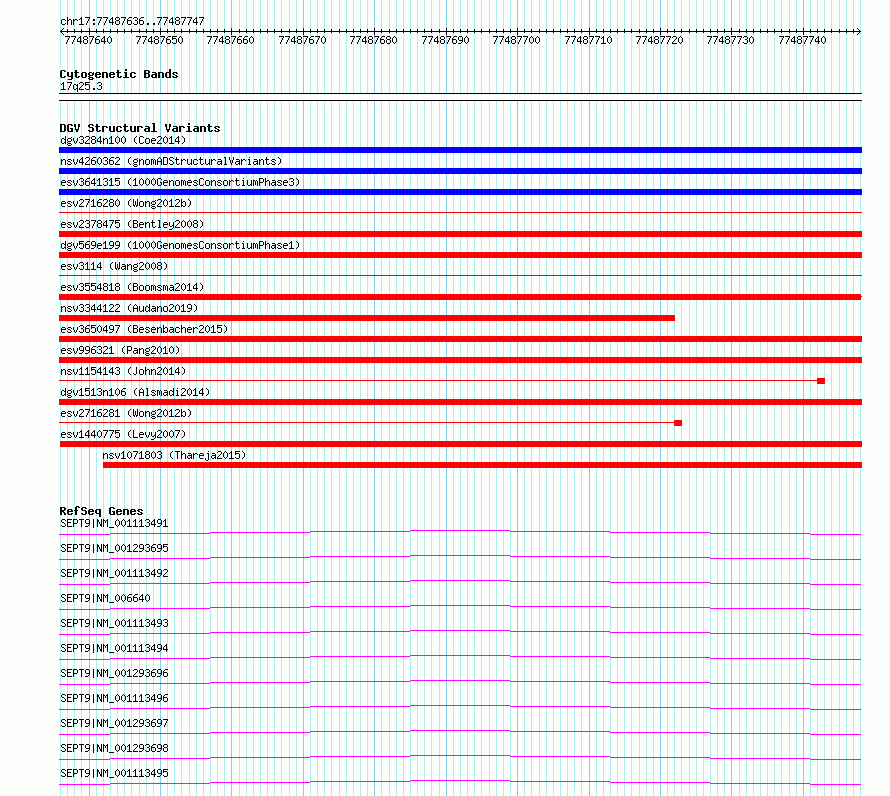Click ruler position 77487680
Viewport: 890px width, 796px height.
click(x=373, y=40)
